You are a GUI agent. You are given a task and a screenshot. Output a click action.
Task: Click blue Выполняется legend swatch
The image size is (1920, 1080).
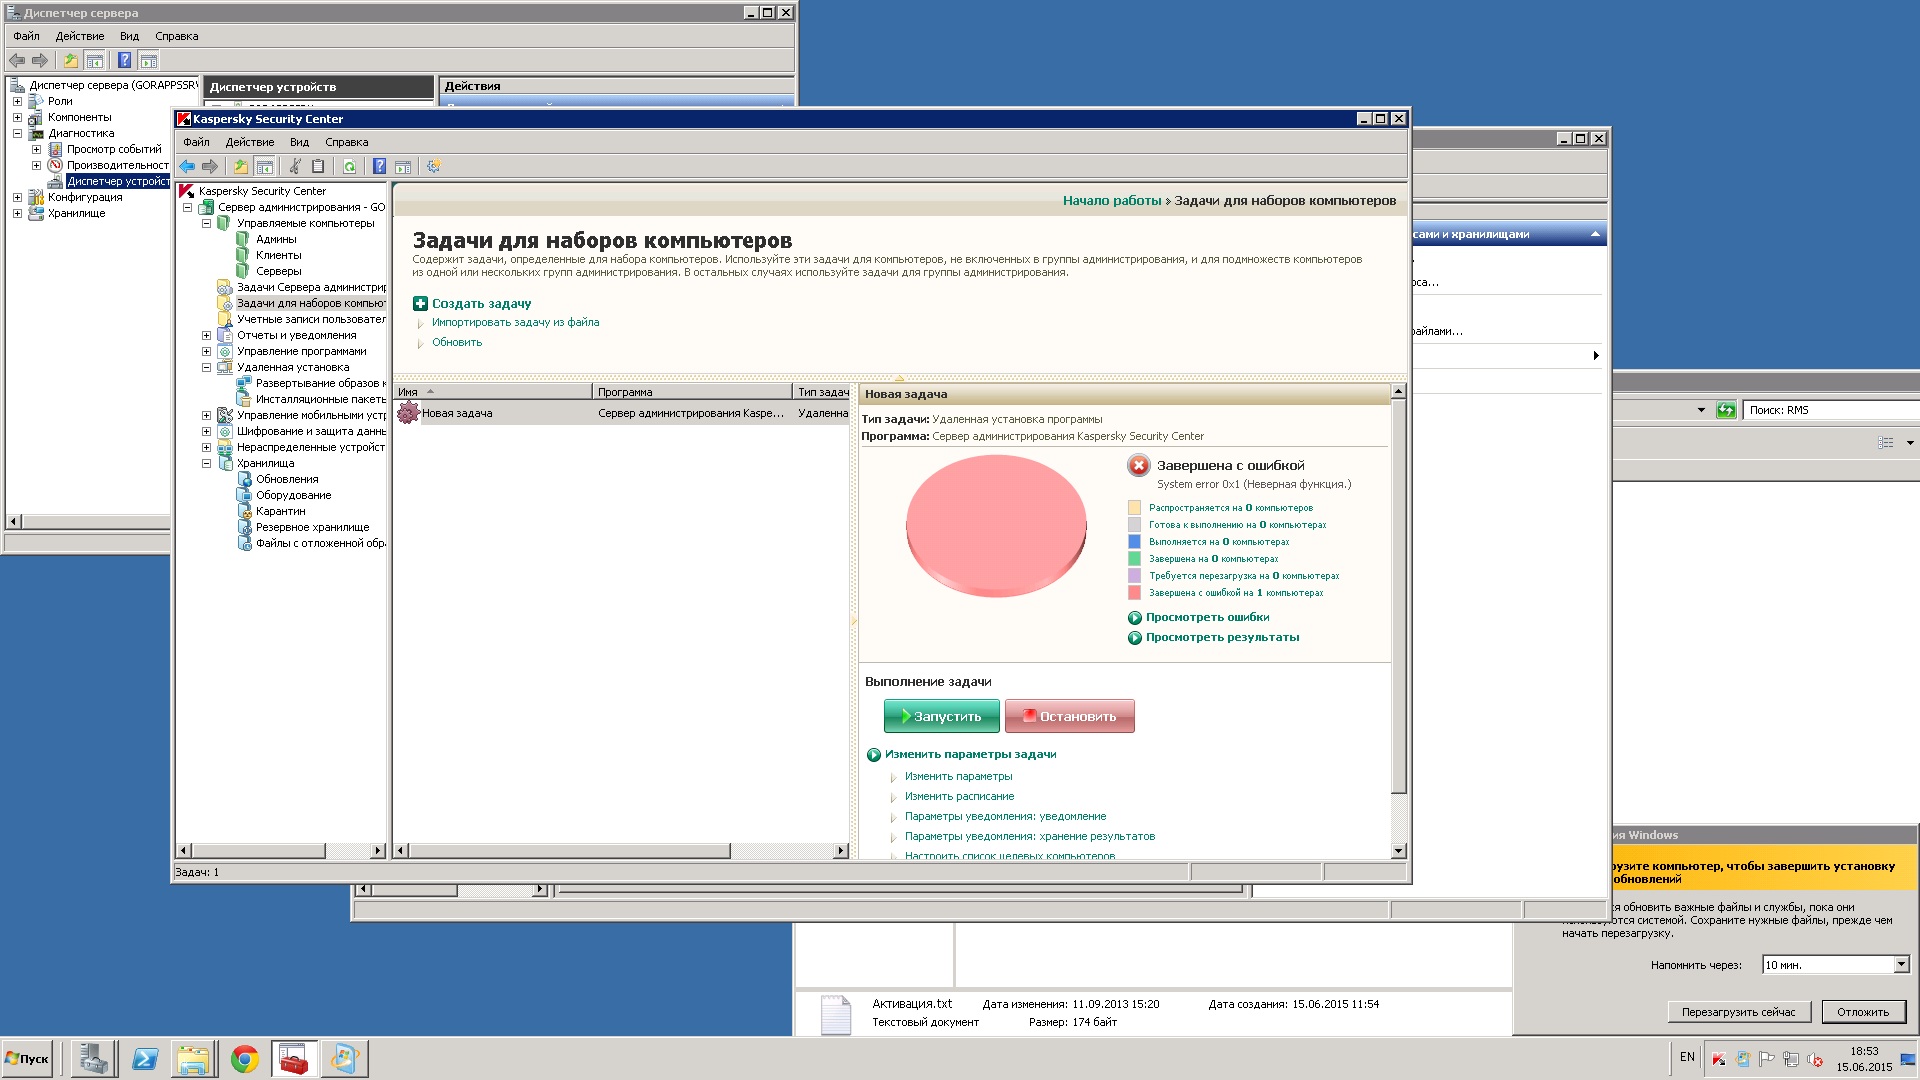pyautogui.click(x=1134, y=542)
